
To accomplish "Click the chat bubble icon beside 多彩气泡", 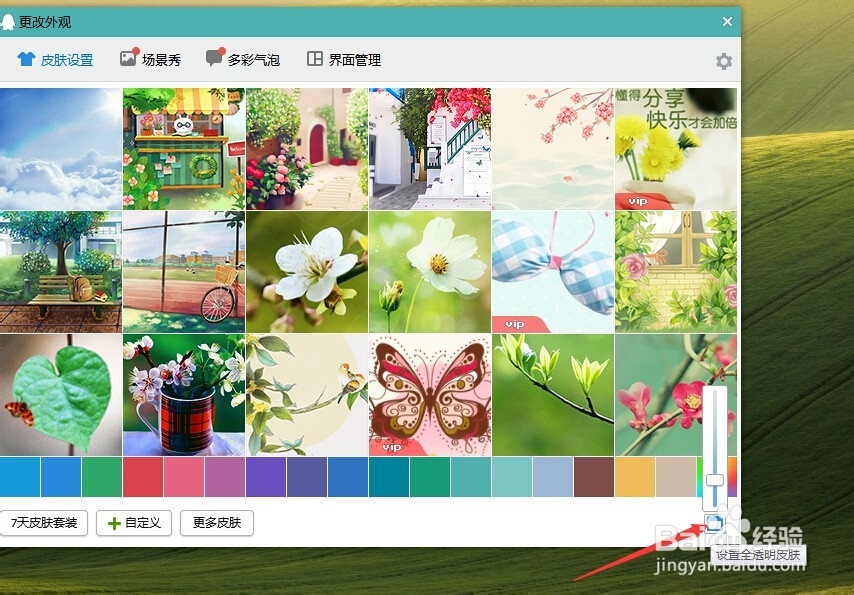I will pyautogui.click(x=213, y=58).
